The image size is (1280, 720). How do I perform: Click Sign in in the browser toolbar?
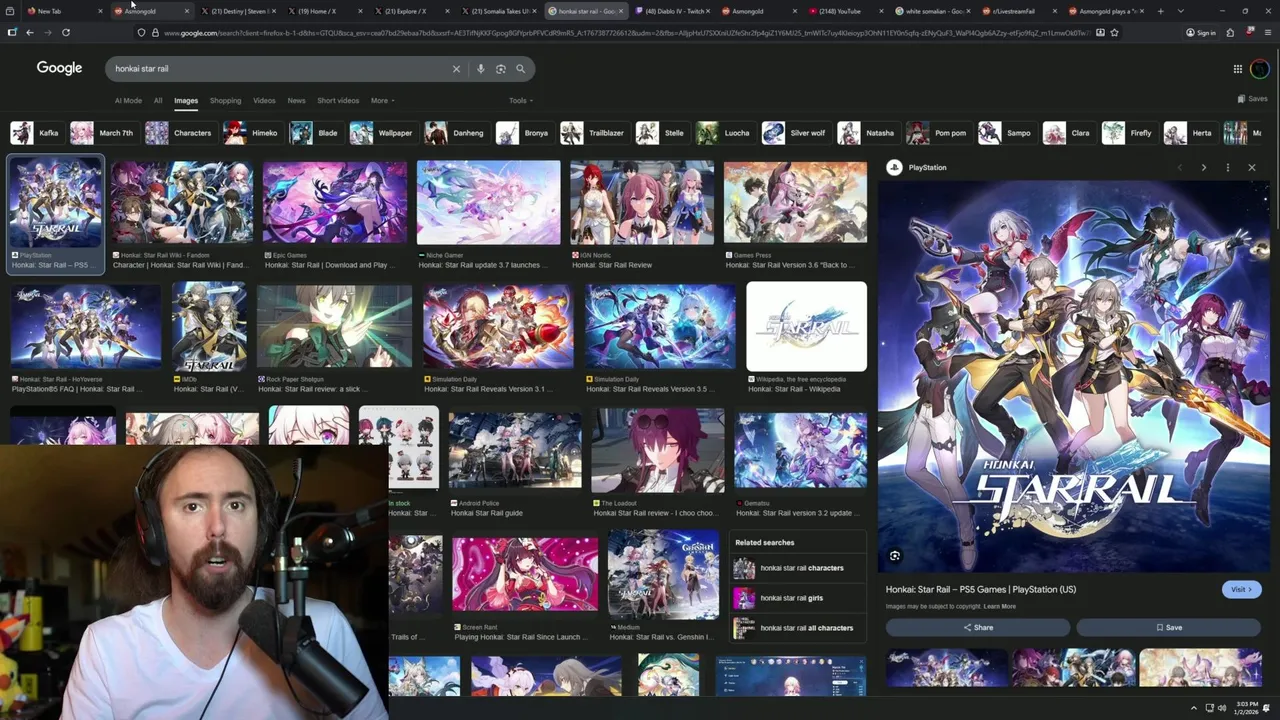click(1201, 32)
